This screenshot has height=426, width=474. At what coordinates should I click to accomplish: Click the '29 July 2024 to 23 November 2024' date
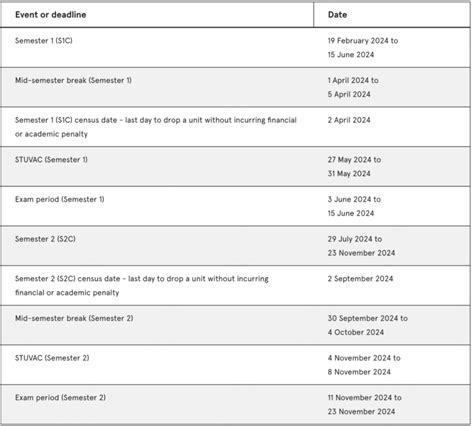point(361,246)
